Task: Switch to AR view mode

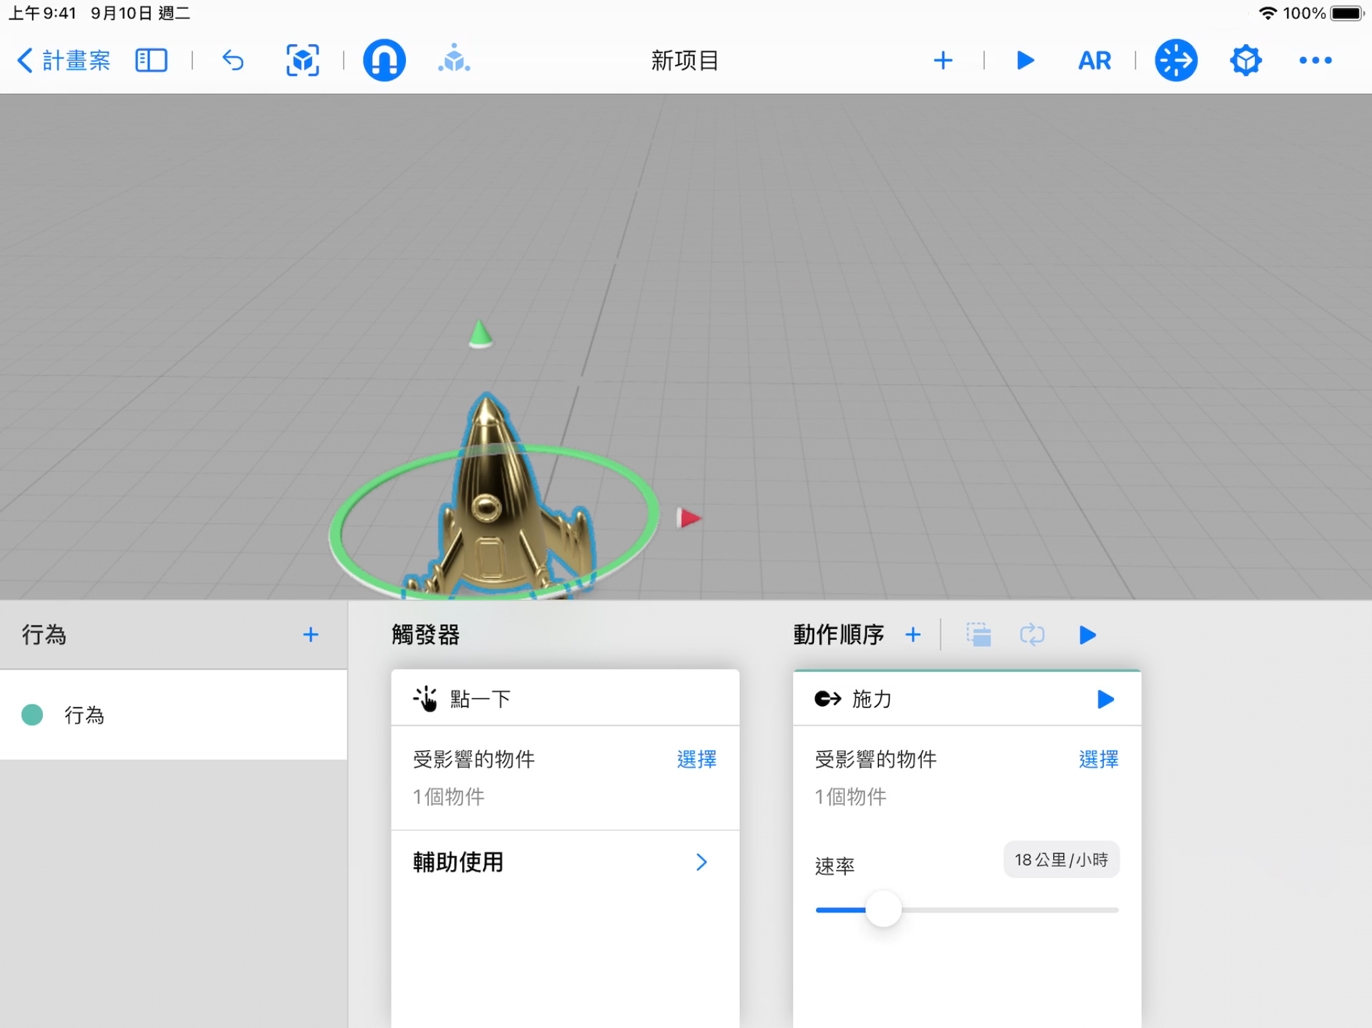Action: coord(1094,60)
